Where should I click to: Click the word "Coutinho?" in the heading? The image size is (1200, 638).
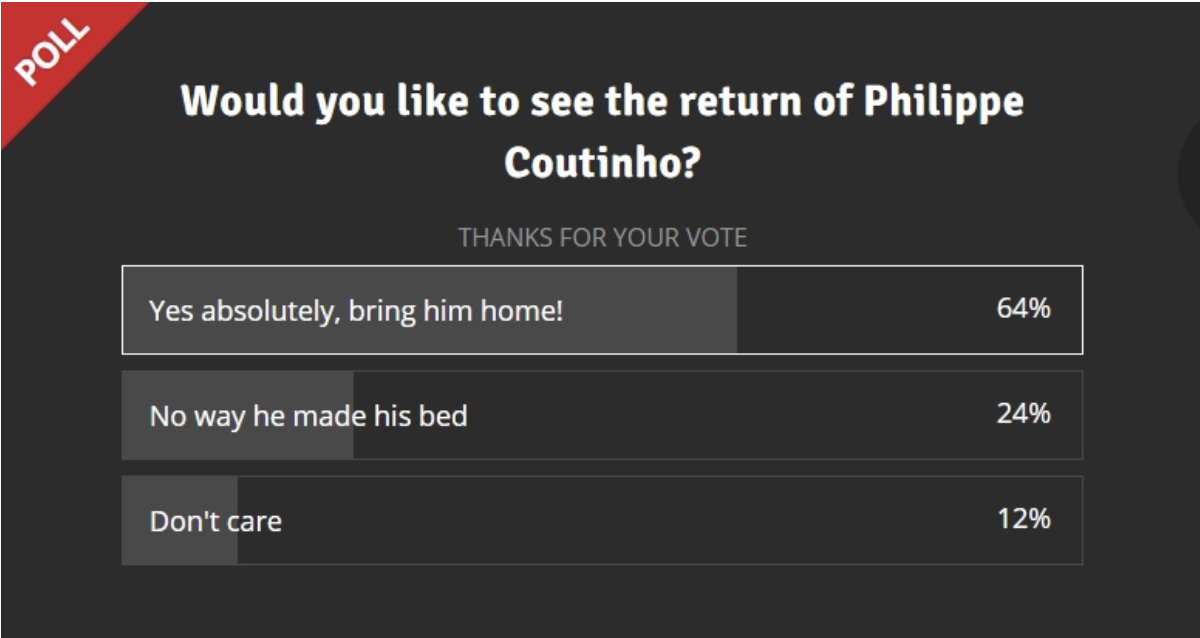point(601,162)
